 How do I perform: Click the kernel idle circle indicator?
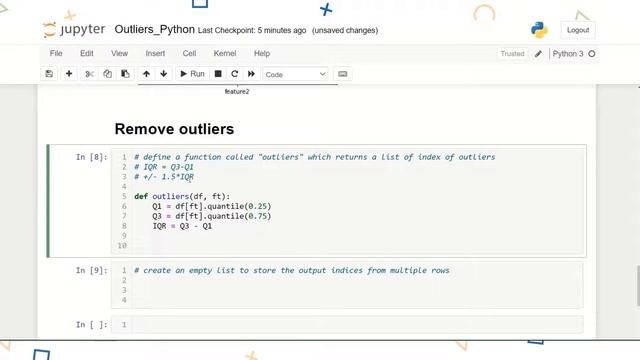click(592, 54)
